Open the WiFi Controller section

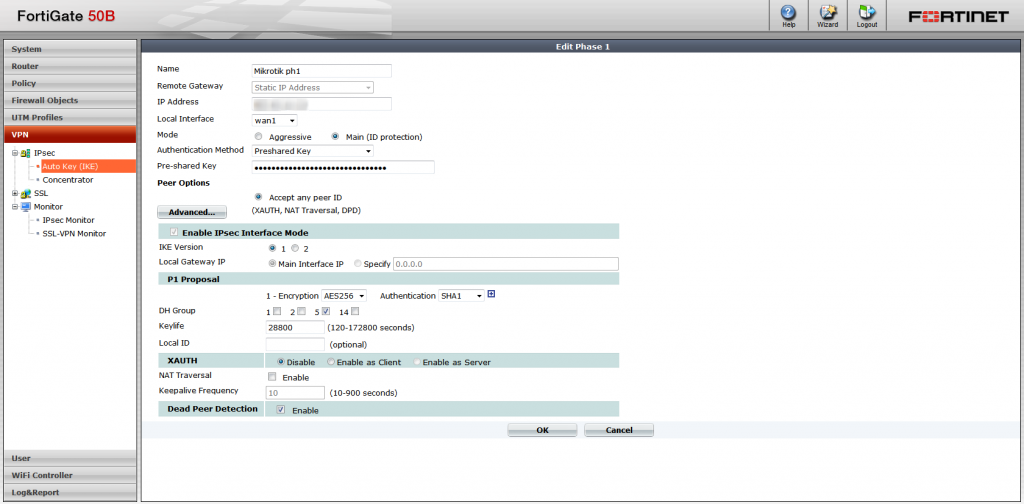tap(70, 475)
